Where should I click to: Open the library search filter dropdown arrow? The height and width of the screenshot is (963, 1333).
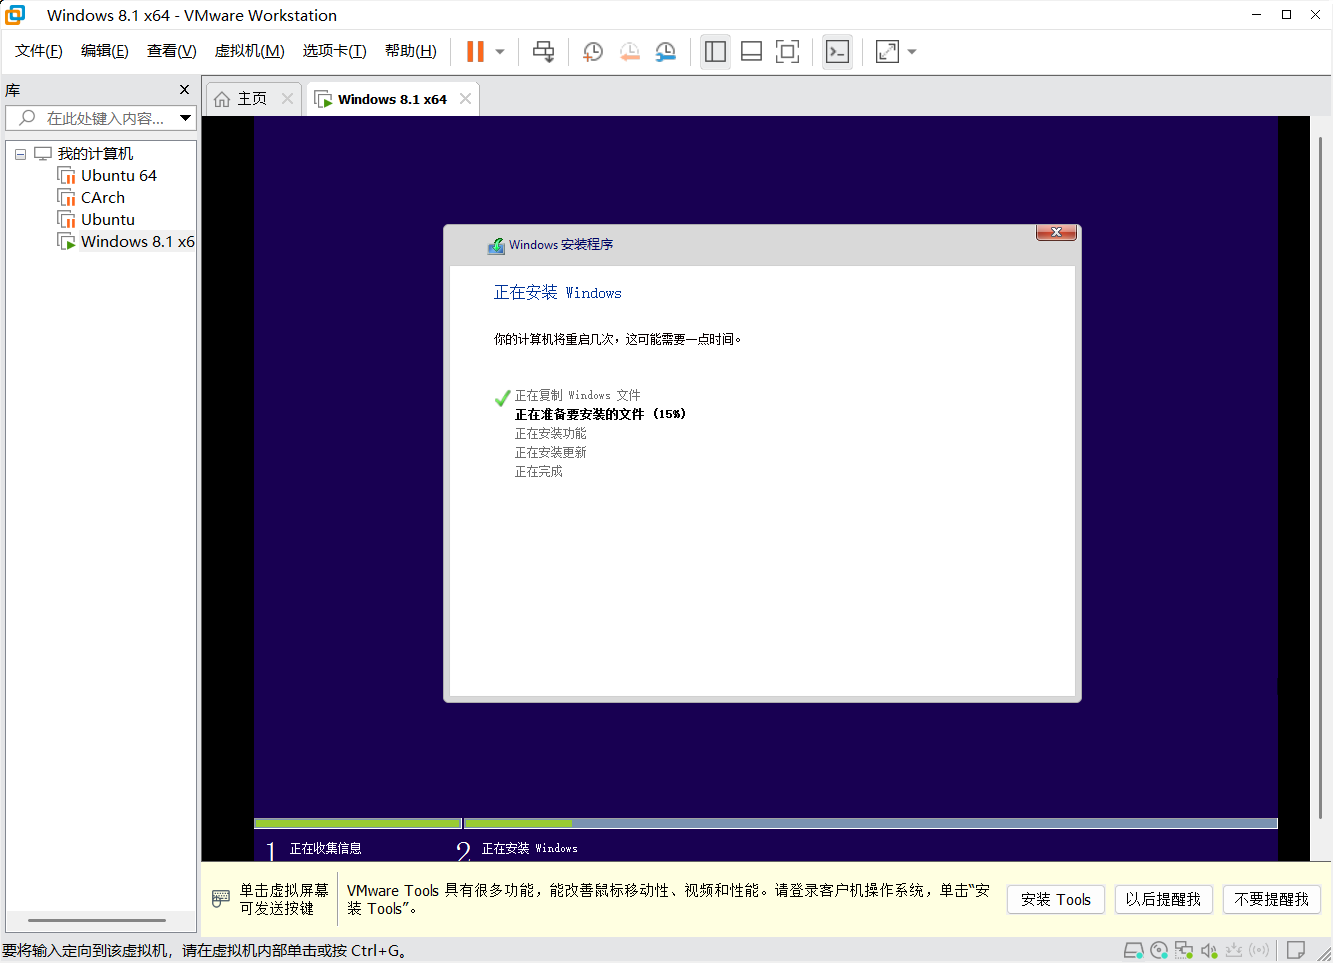186,118
